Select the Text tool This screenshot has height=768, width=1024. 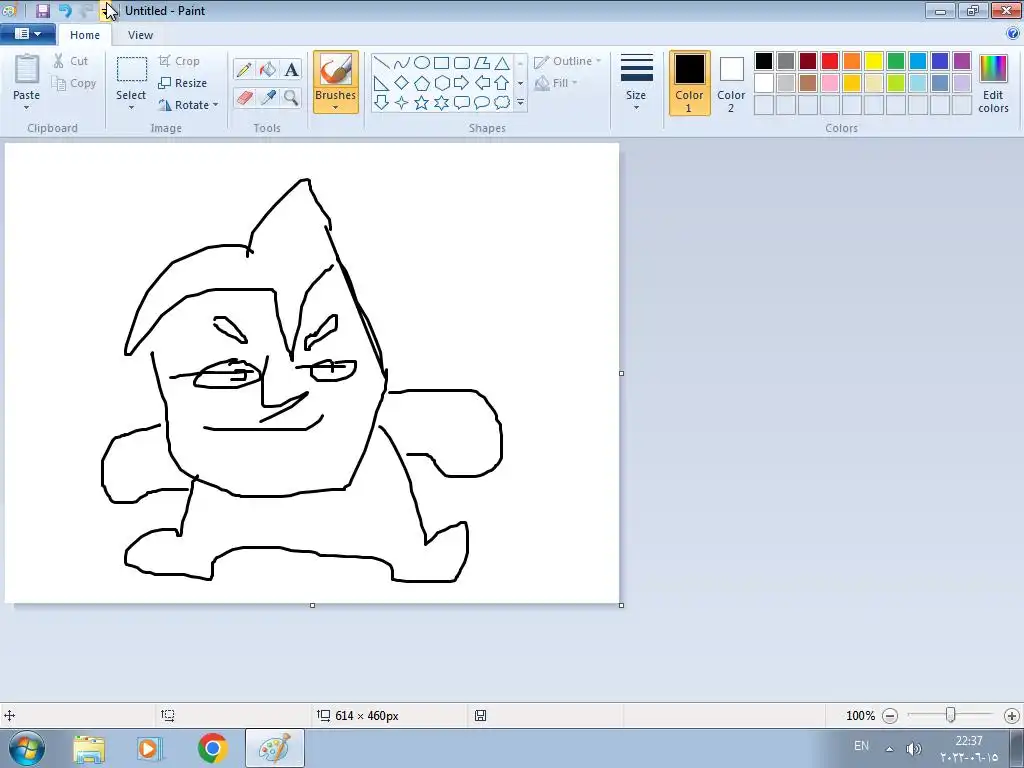[291, 69]
